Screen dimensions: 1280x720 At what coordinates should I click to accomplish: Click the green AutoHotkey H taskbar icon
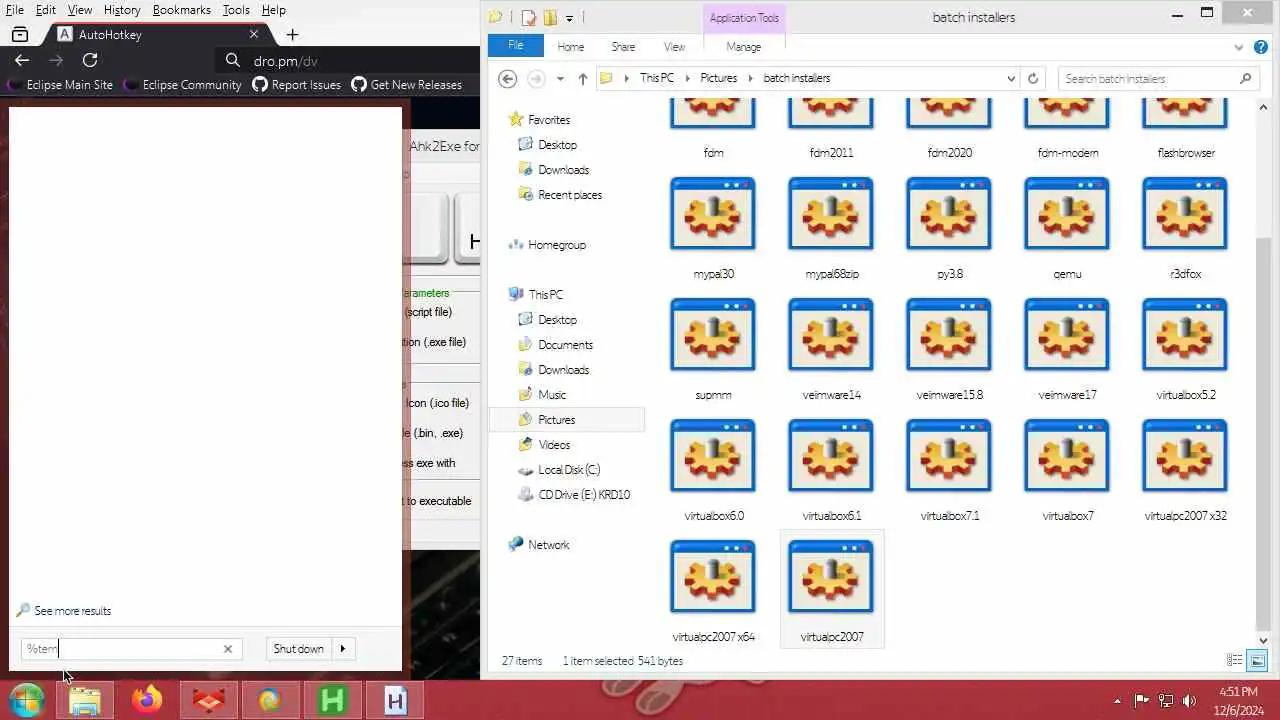[x=332, y=700]
